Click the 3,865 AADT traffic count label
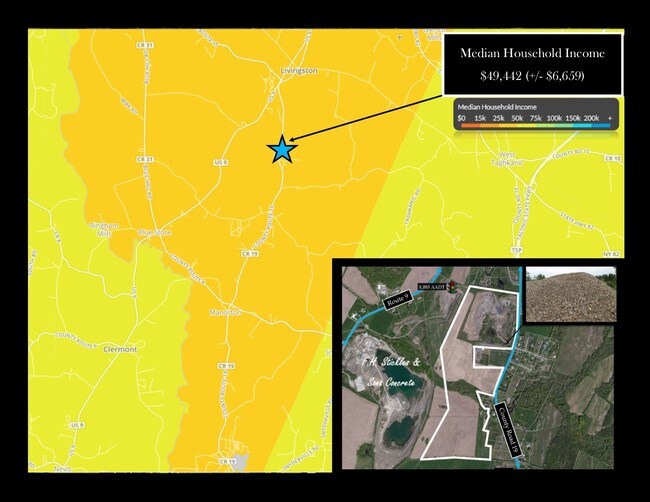 (x=434, y=286)
